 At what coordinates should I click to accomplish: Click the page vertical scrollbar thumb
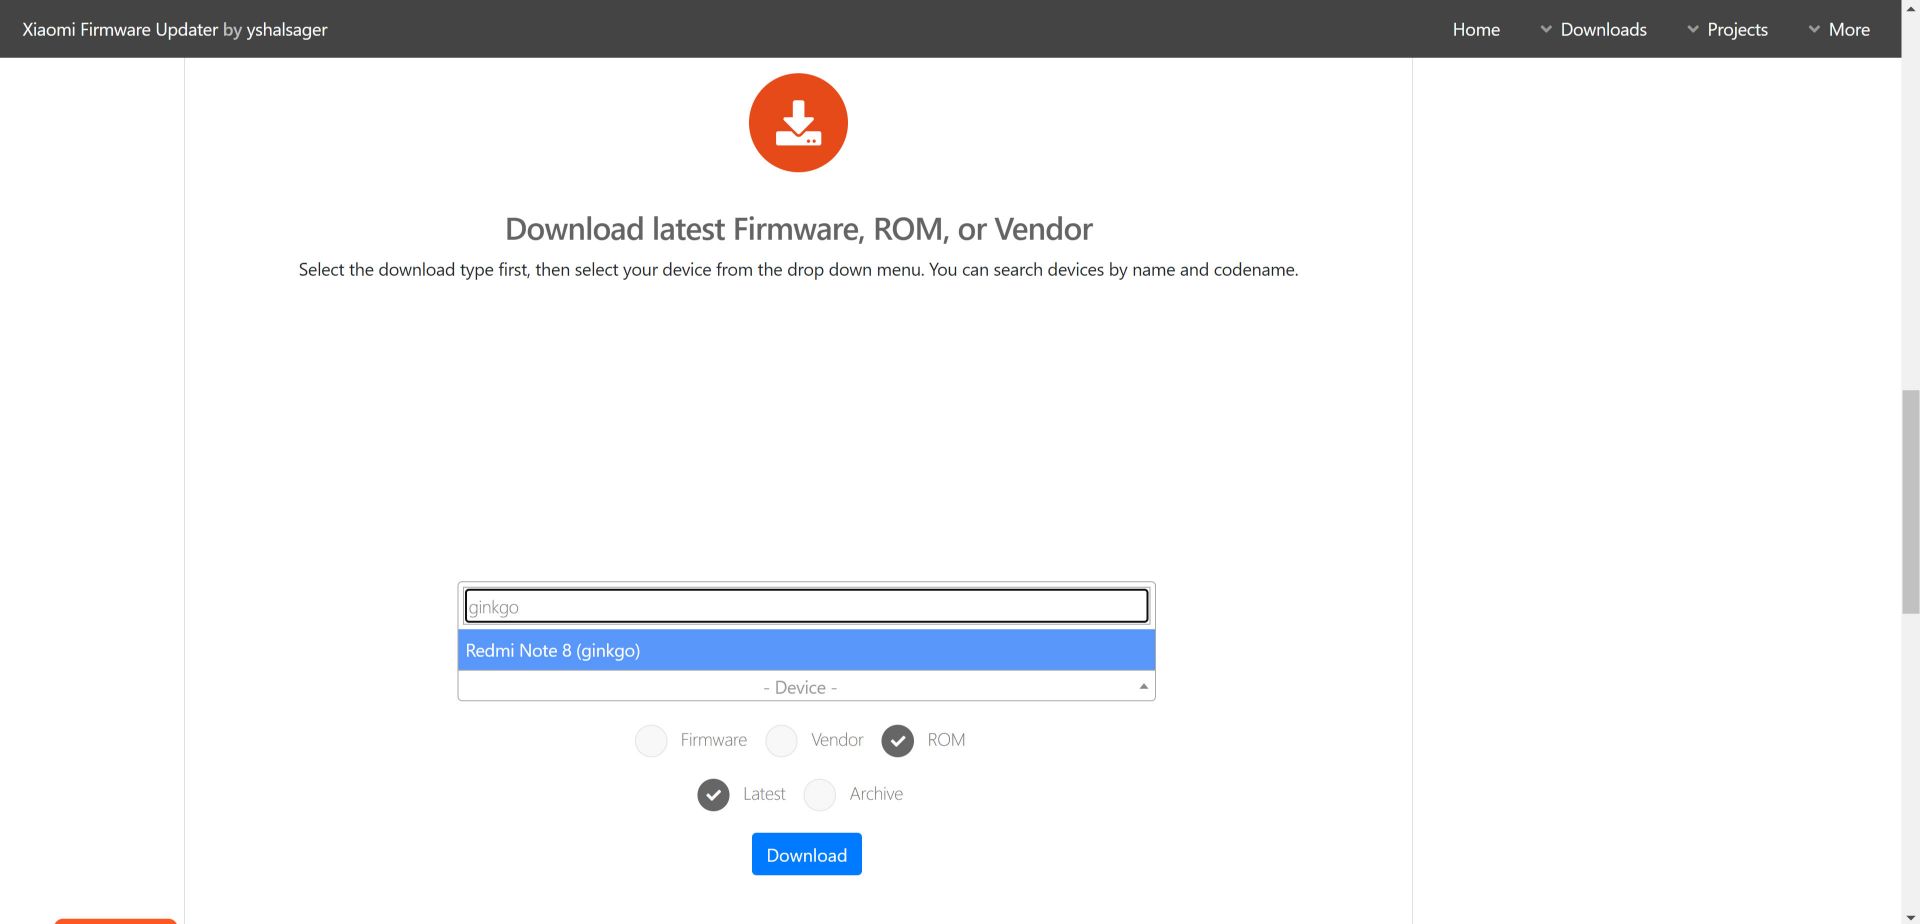click(1910, 502)
